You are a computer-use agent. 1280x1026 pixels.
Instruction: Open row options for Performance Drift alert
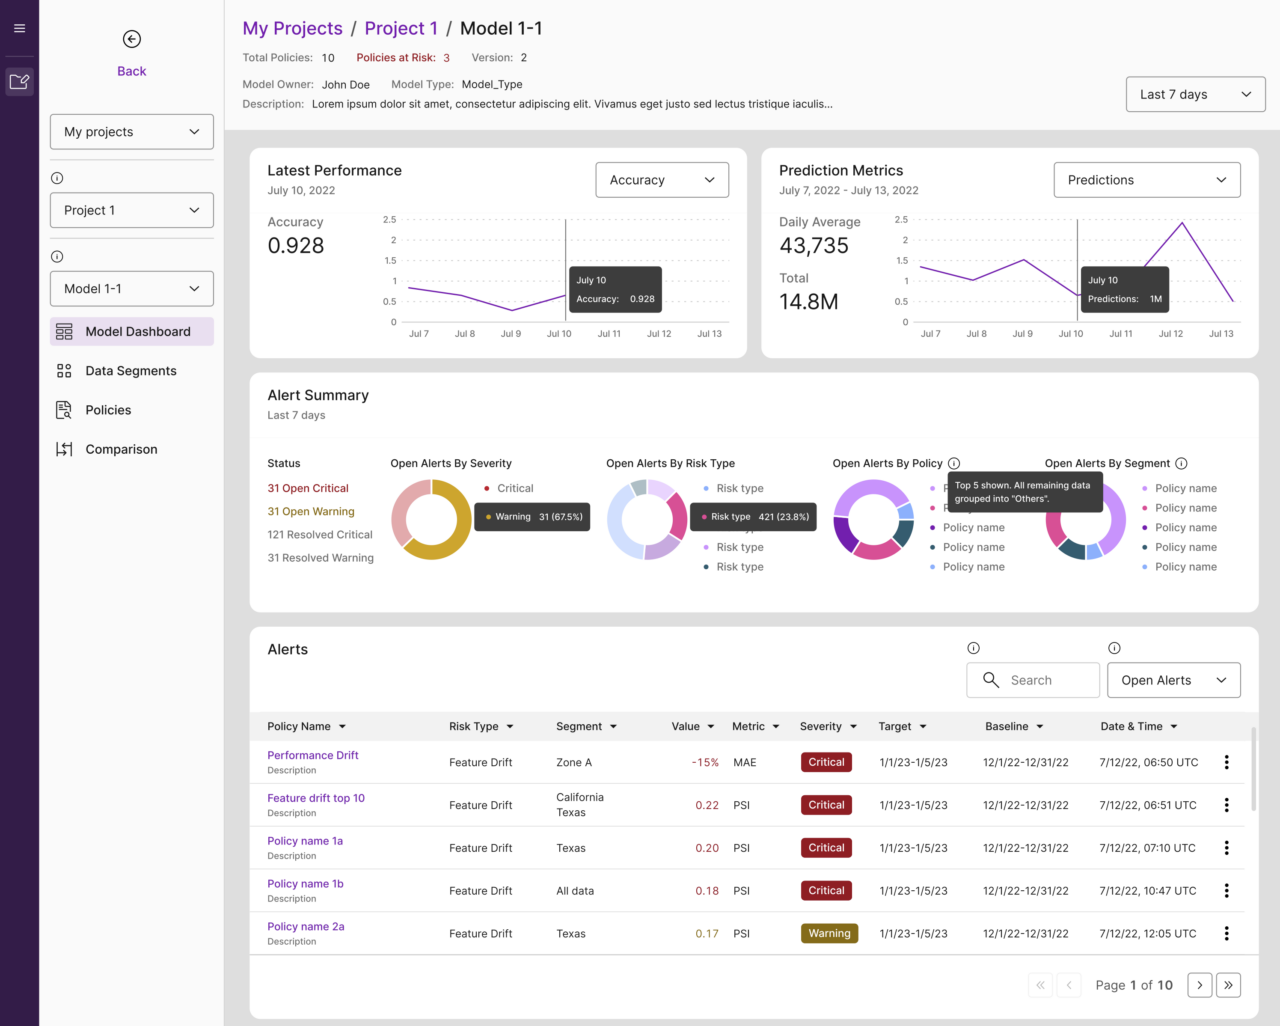click(x=1226, y=762)
